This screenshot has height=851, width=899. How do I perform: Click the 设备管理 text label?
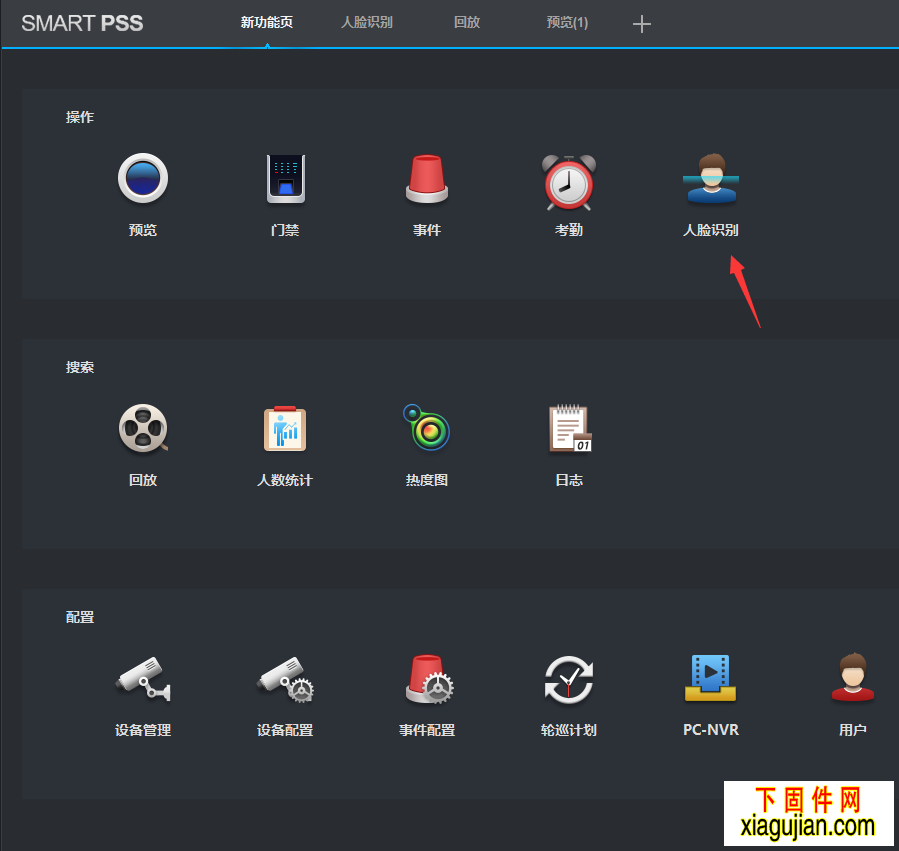[x=143, y=730]
